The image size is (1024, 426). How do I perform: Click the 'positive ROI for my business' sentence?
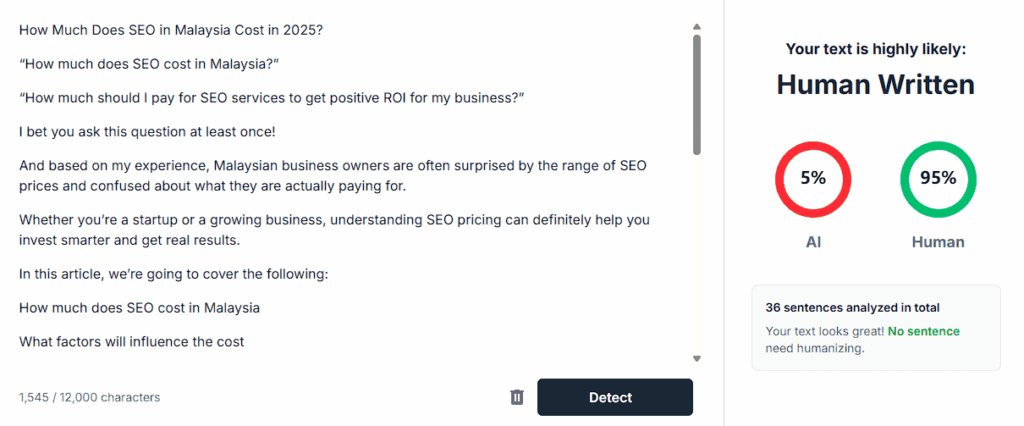(x=272, y=97)
